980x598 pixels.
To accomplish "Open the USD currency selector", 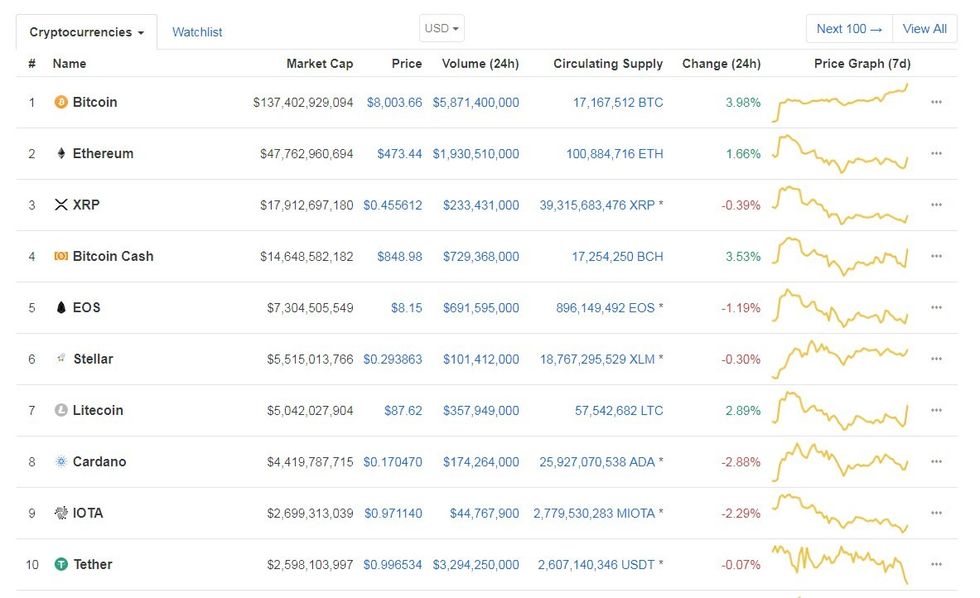I will pyautogui.click(x=441, y=28).
